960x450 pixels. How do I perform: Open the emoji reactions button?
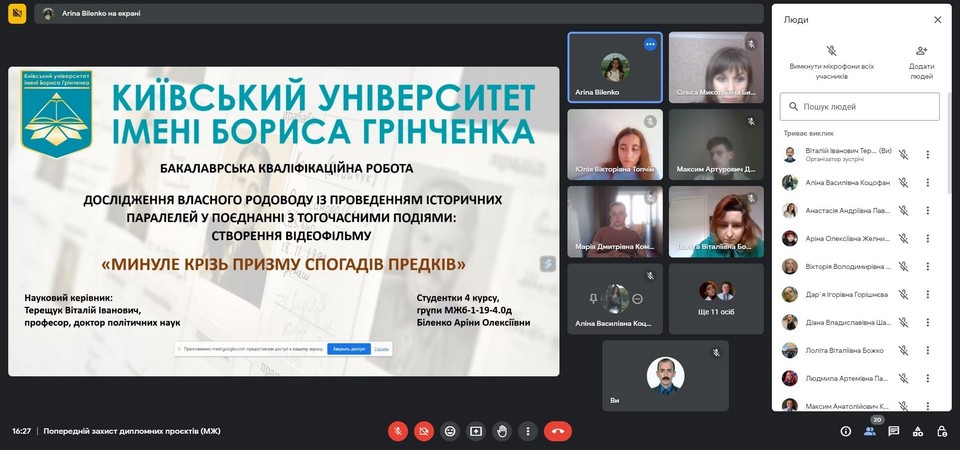(450, 431)
